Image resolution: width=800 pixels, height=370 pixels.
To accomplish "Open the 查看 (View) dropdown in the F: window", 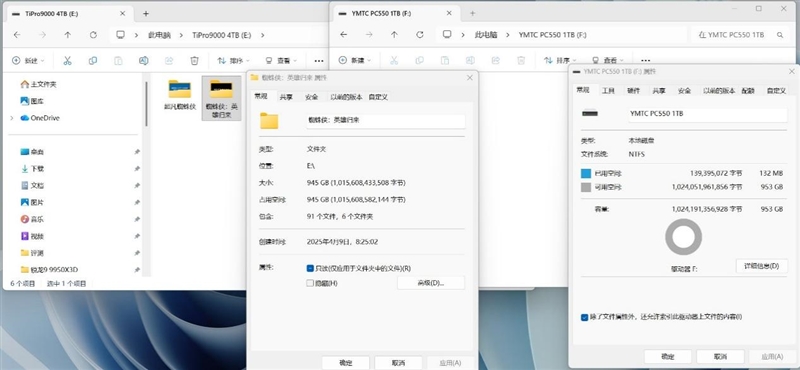I will (607, 61).
